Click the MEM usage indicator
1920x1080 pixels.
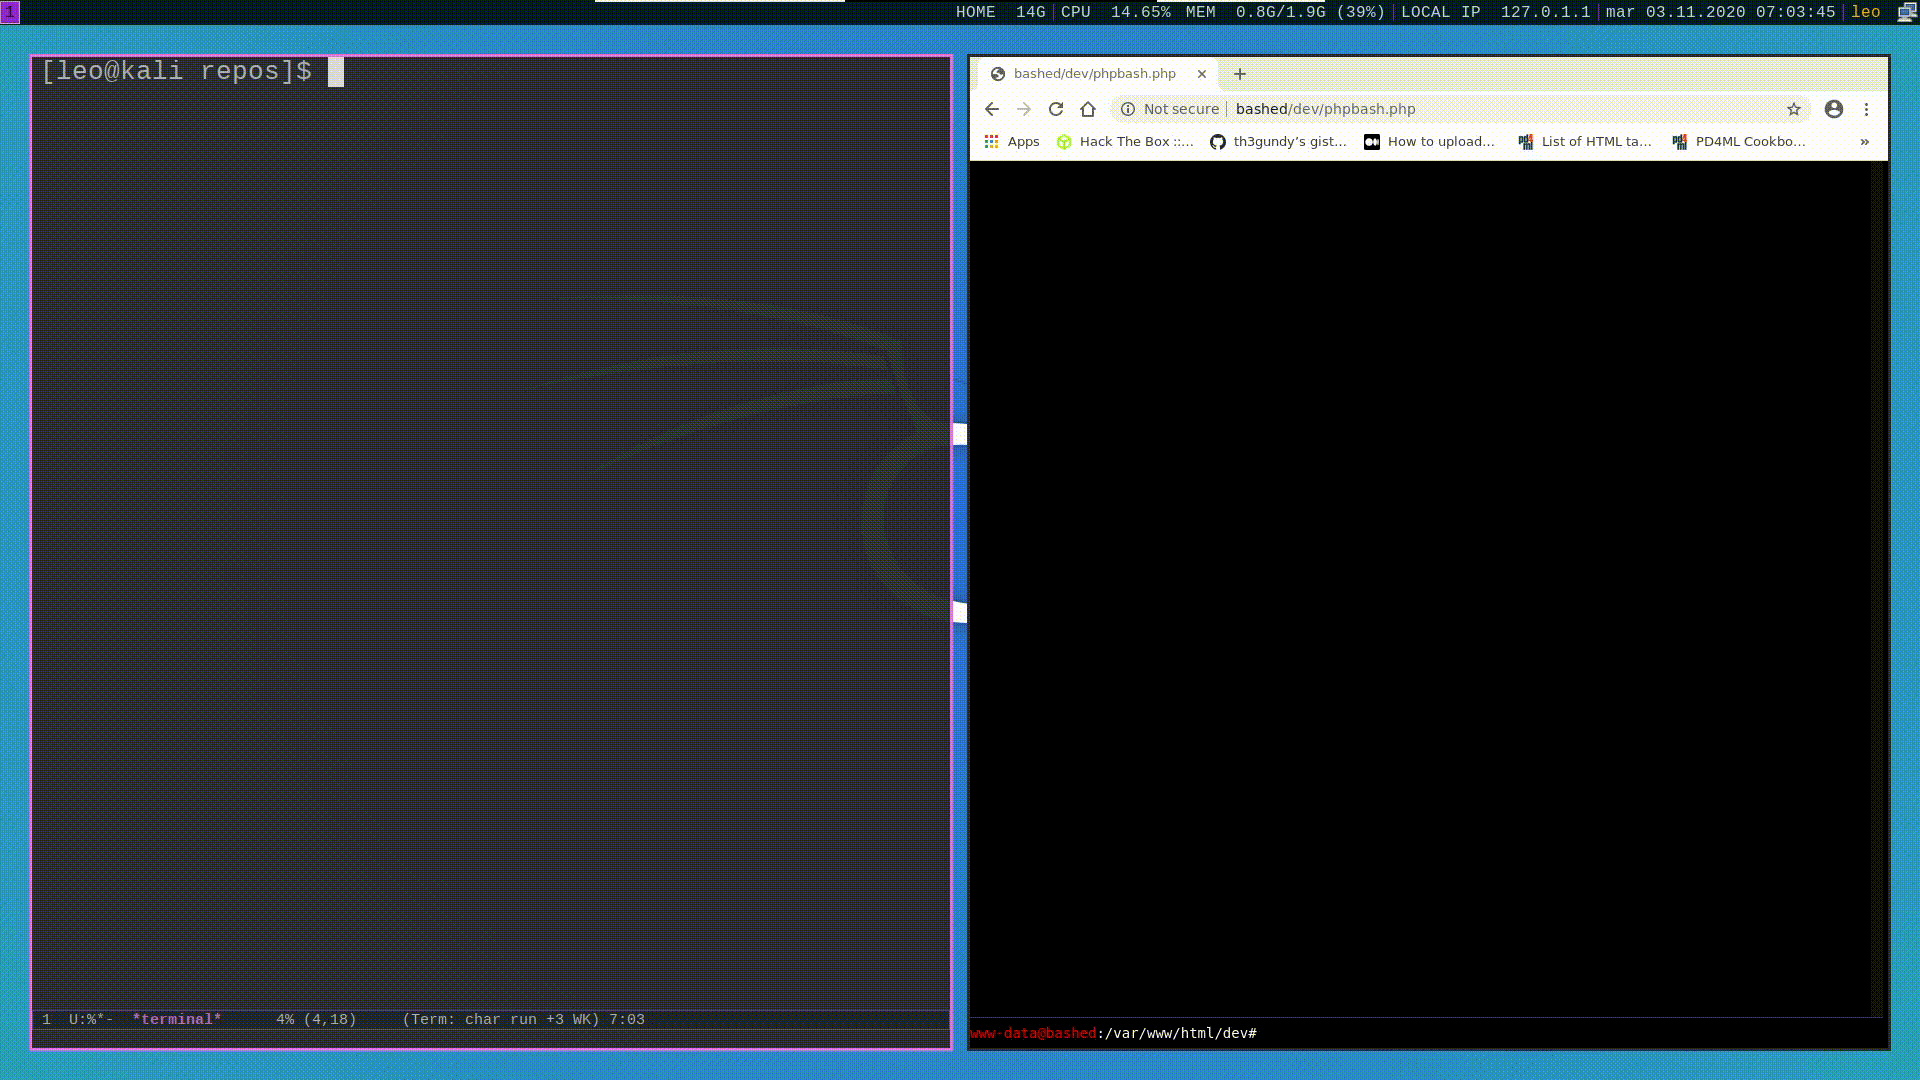point(1285,12)
